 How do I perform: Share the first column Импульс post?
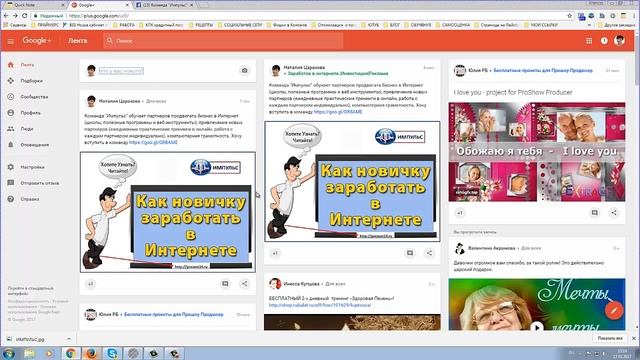pos(244,284)
